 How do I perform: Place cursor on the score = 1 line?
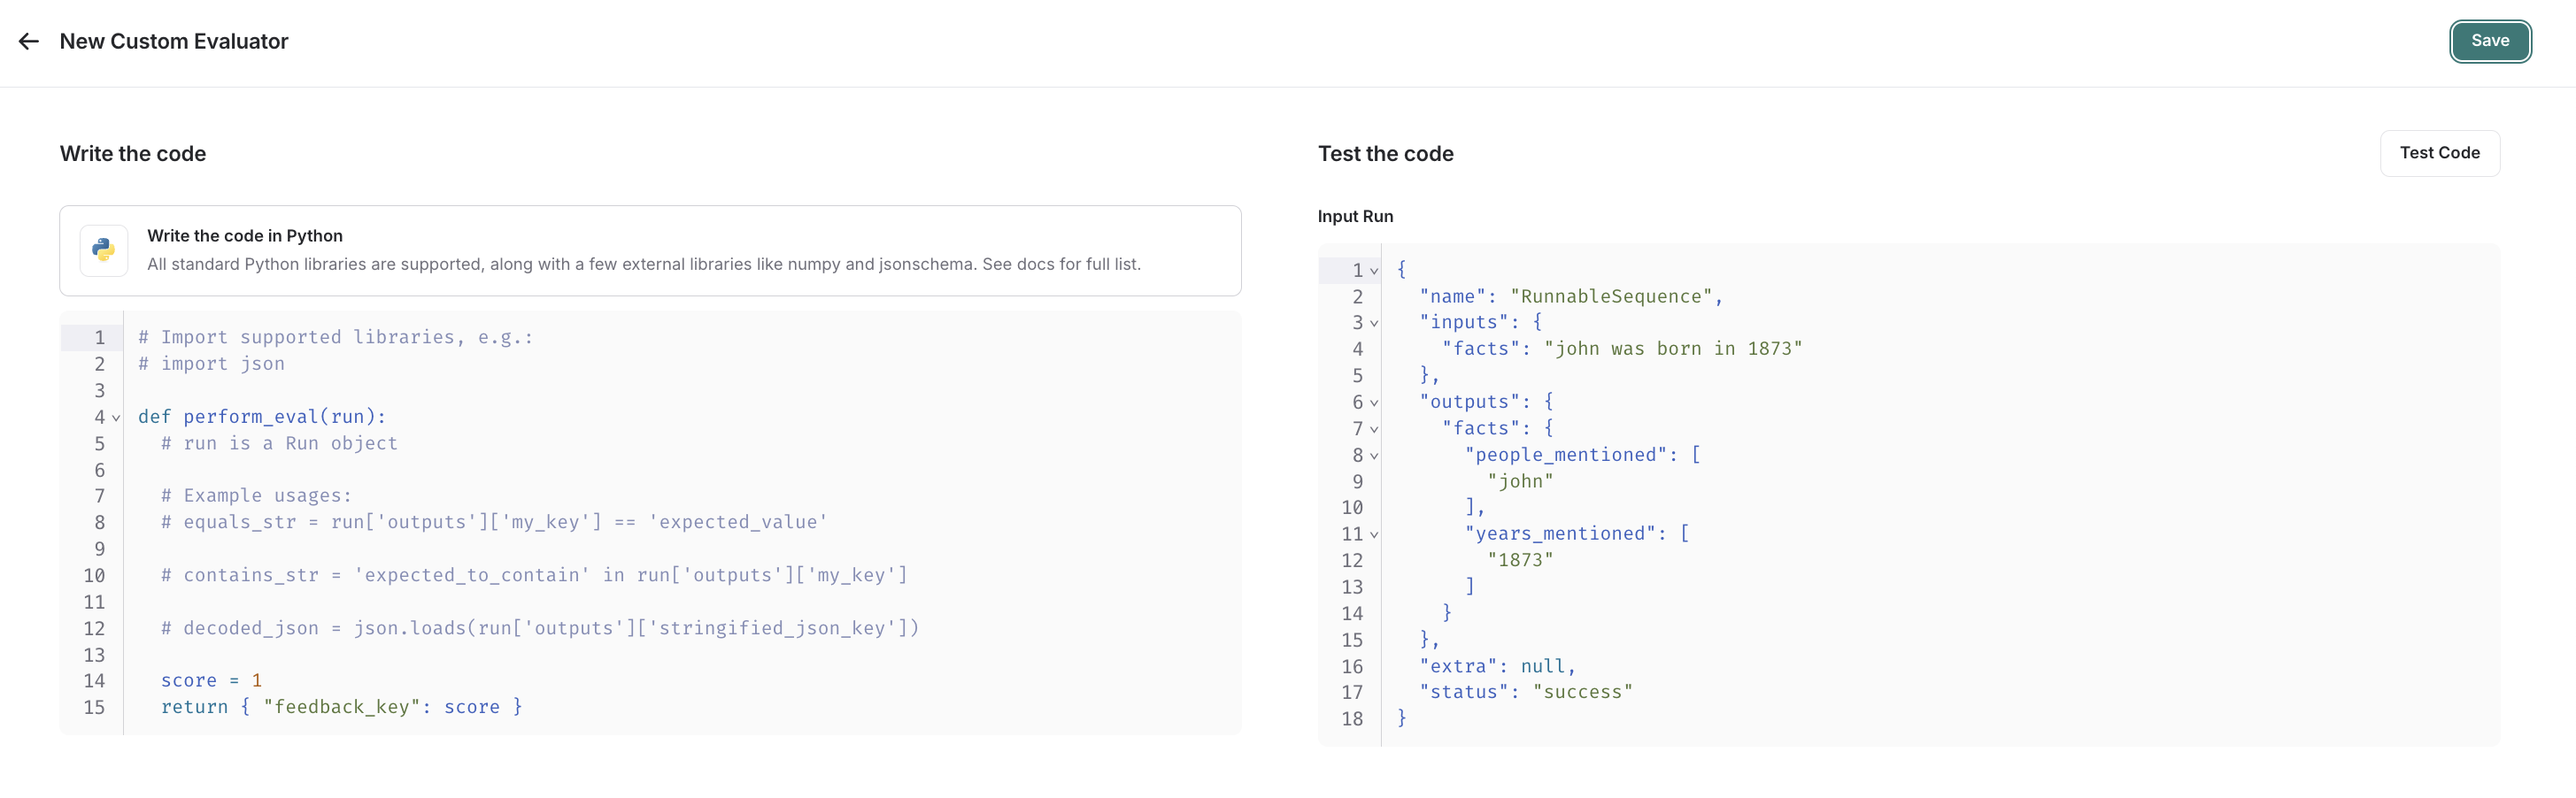pyautogui.click(x=212, y=680)
